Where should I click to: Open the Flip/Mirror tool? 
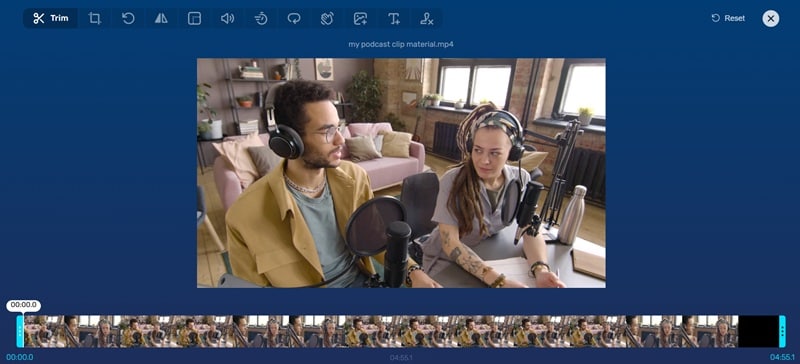click(x=161, y=18)
